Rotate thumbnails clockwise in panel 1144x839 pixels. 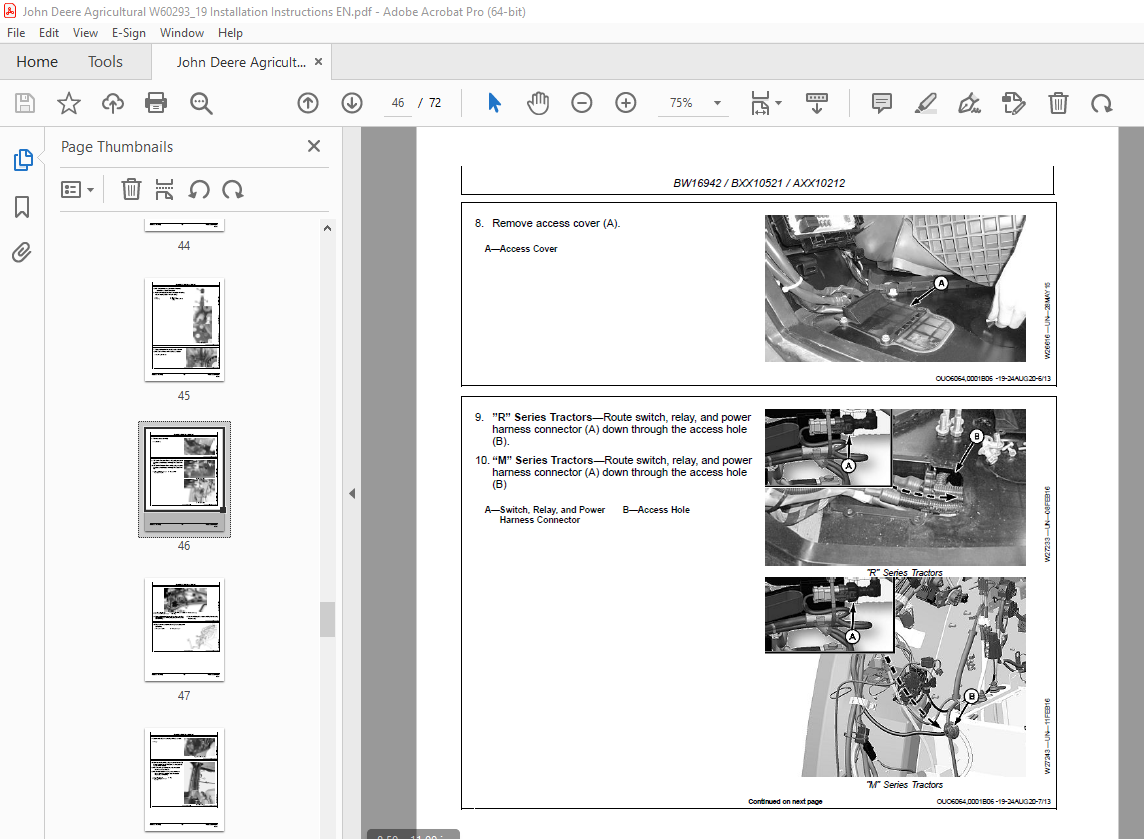tap(233, 190)
